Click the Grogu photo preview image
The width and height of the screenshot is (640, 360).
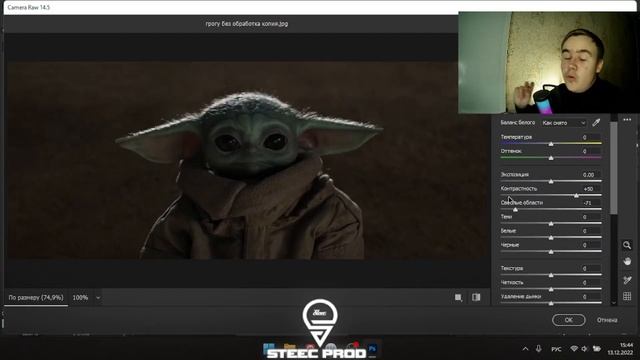pos(248,160)
